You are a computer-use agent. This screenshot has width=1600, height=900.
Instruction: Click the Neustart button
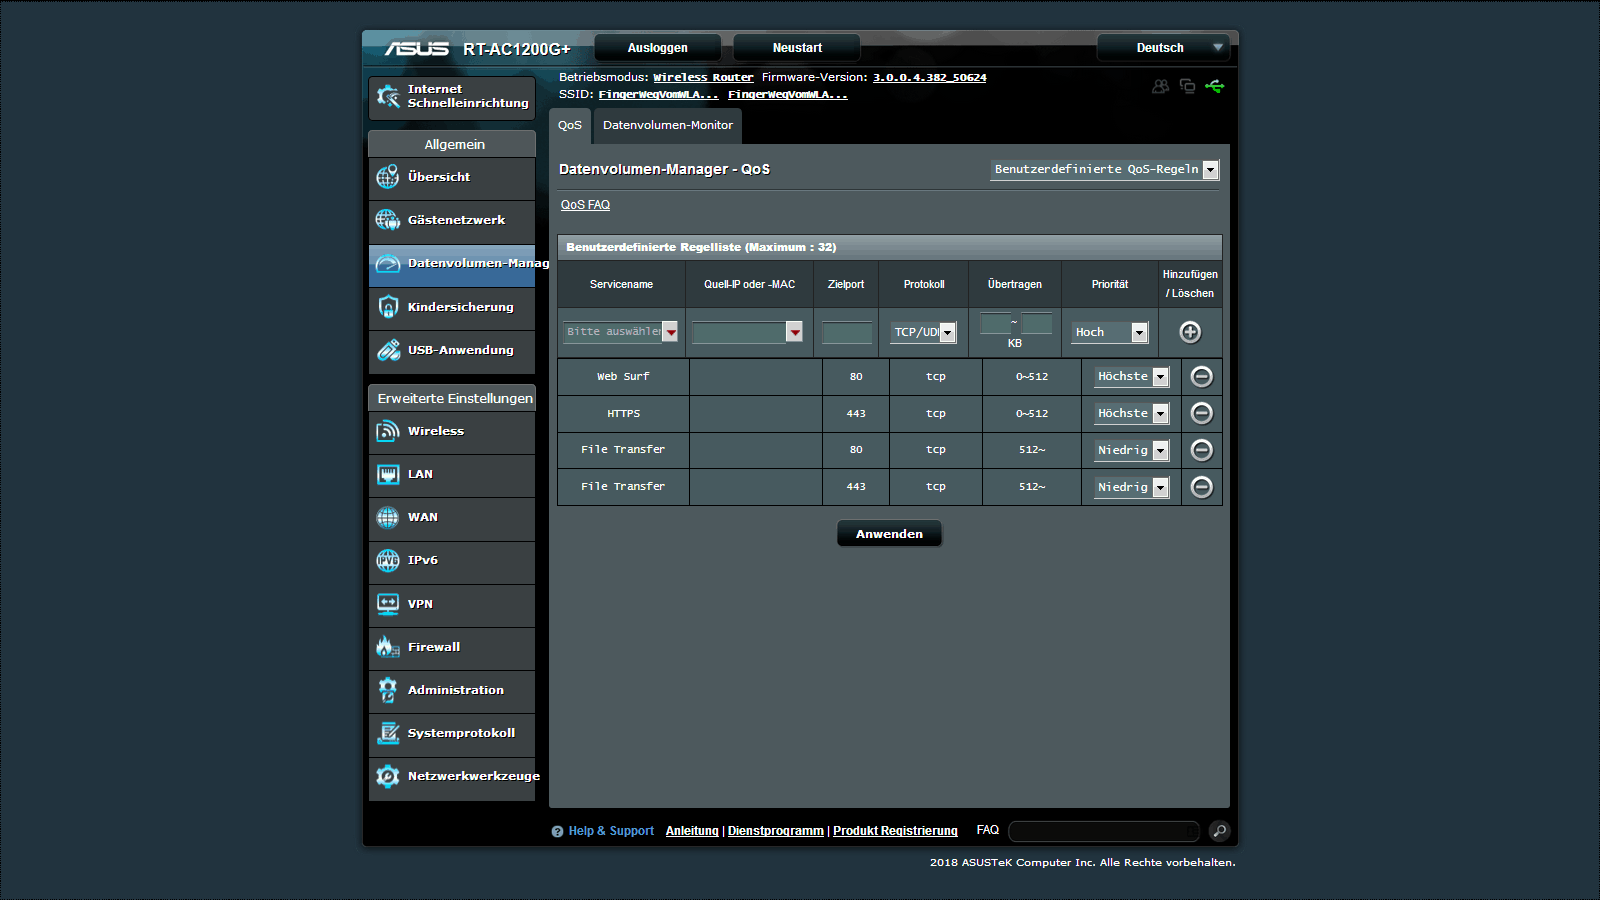point(797,48)
